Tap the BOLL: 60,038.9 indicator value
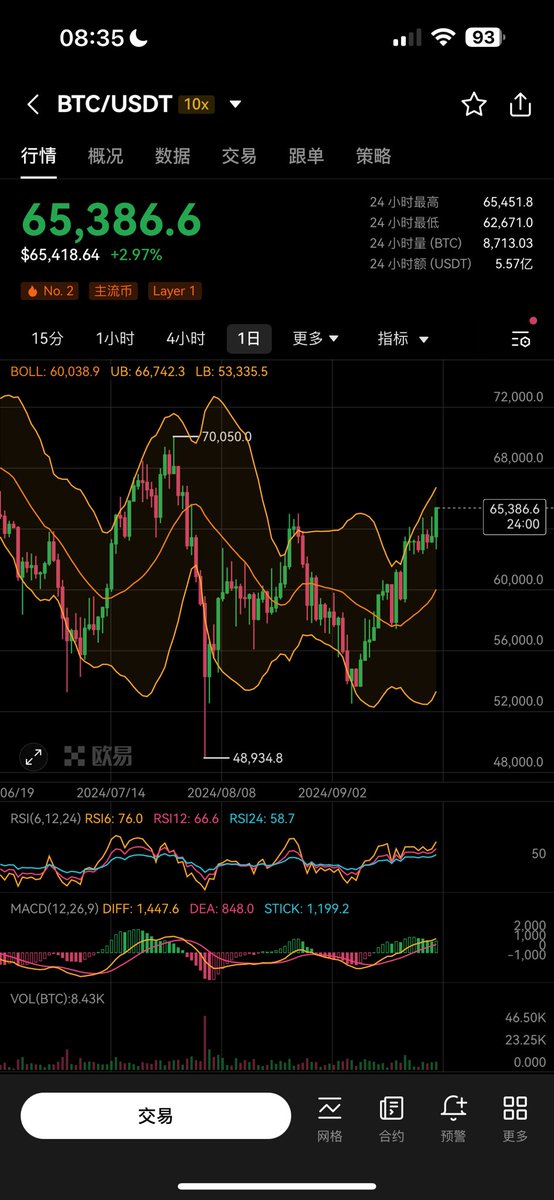This screenshot has height=1200, width=554. (55, 371)
